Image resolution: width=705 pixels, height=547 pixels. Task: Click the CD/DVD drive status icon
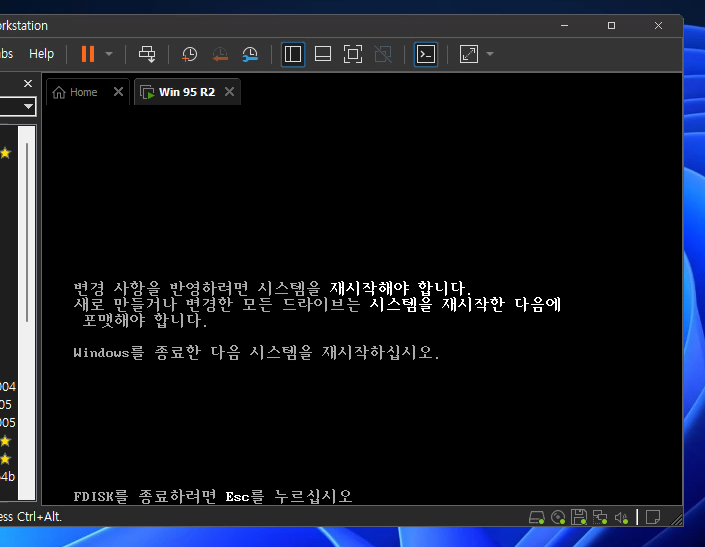point(558,518)
